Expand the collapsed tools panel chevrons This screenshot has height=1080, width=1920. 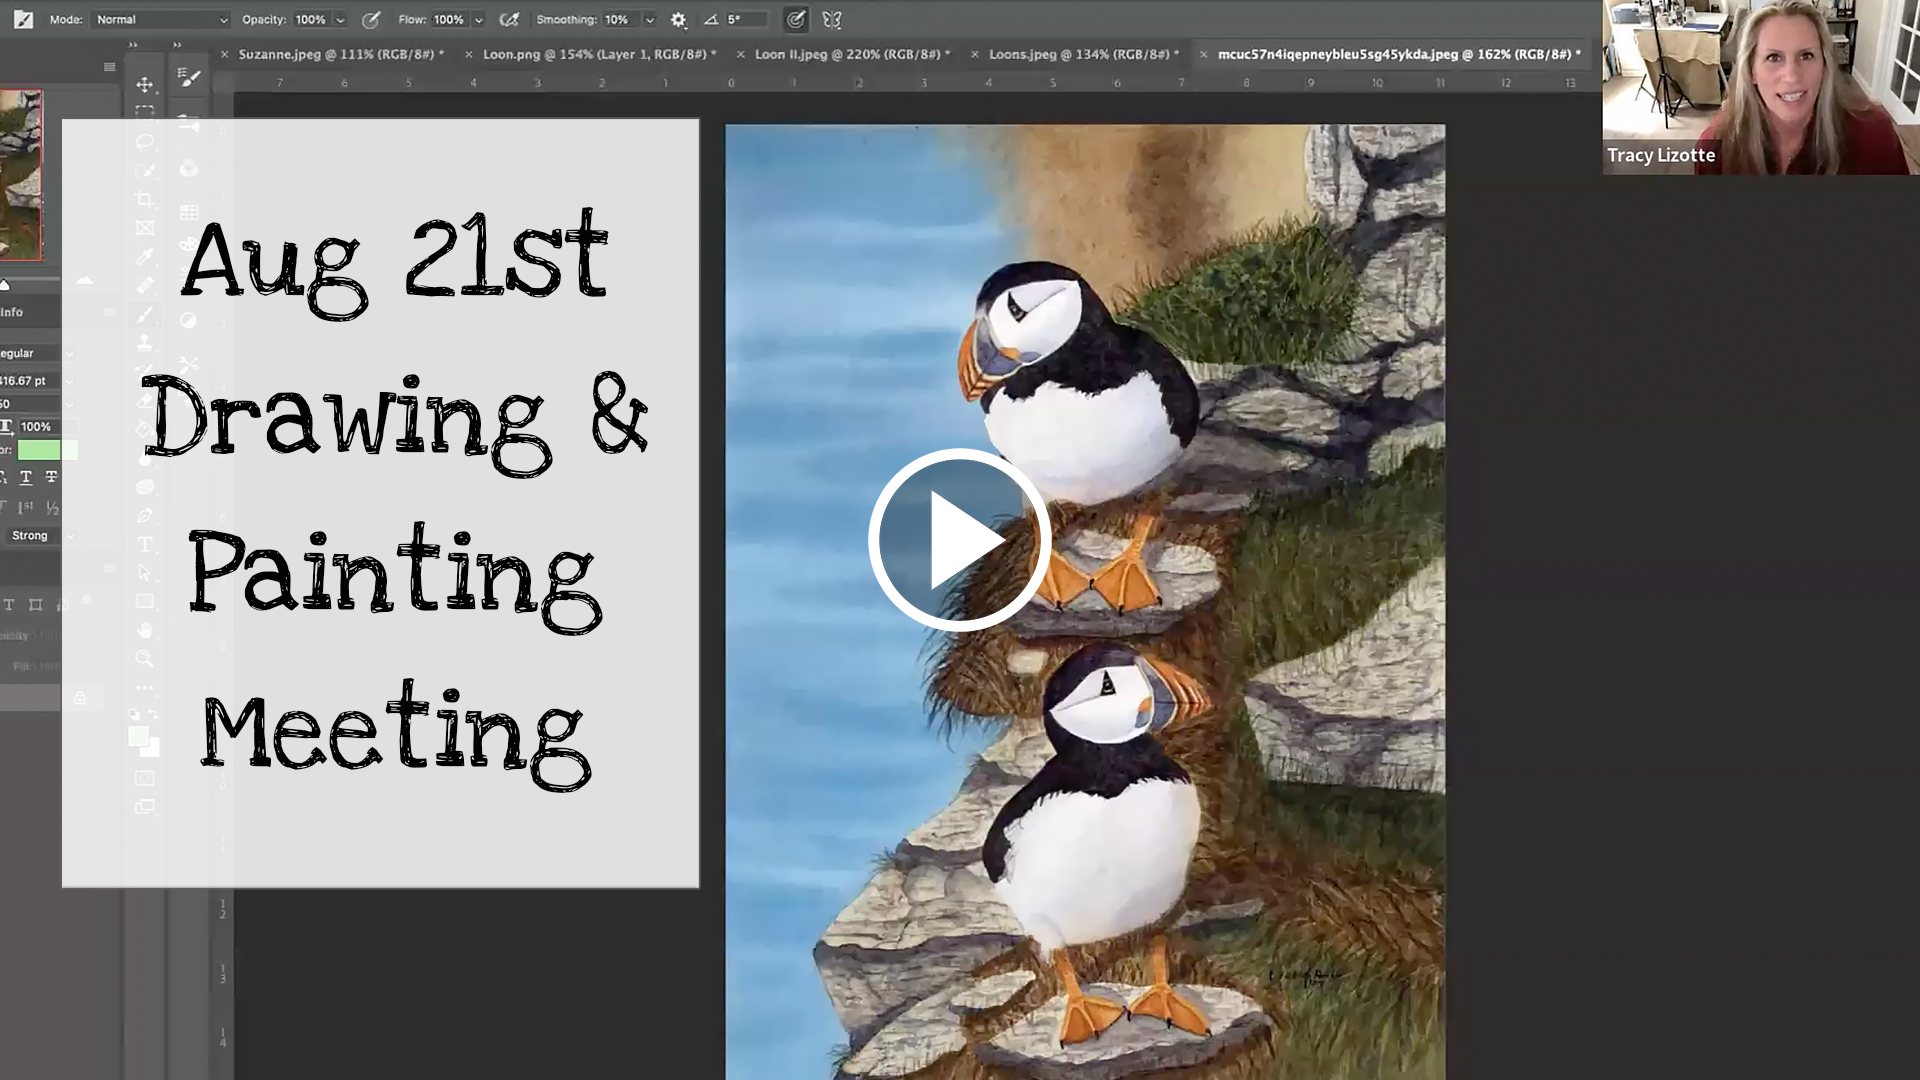[133, 44]
